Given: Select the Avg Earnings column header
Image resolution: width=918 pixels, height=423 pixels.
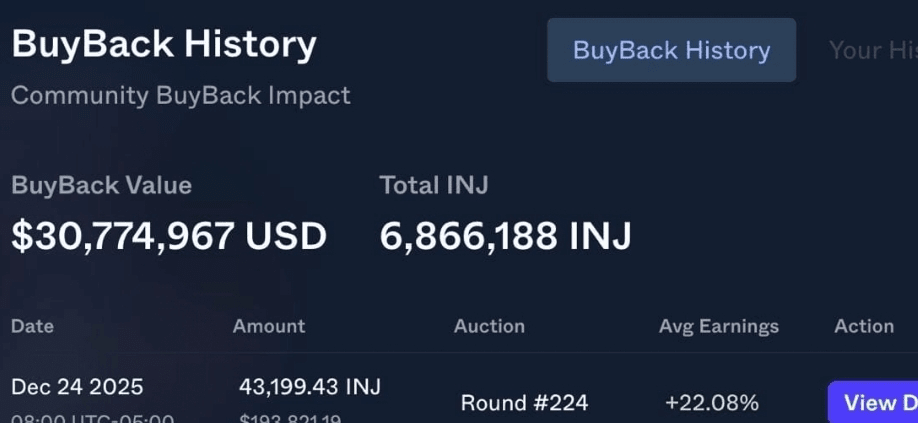Looking at the screenshot, I should point(718,326).
